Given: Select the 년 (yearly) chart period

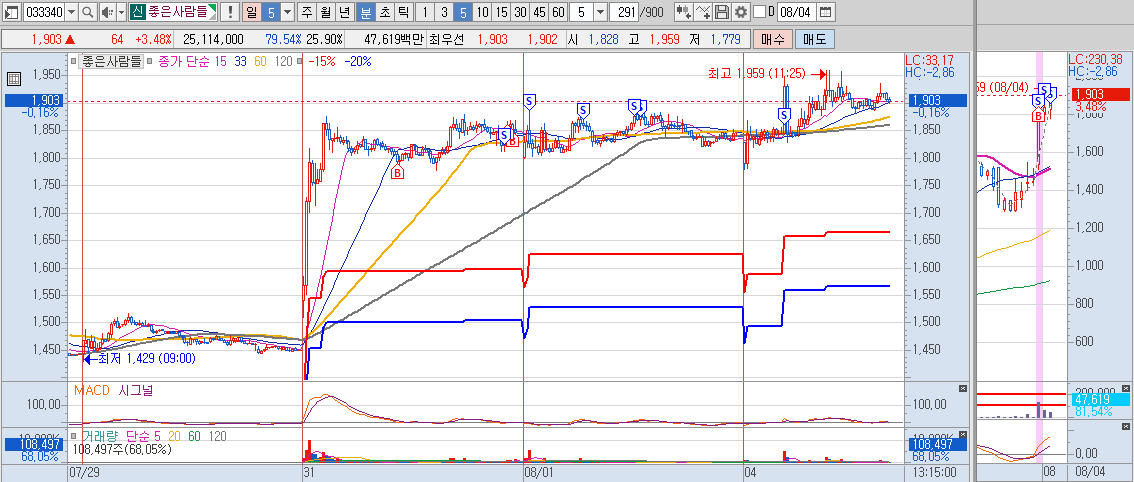Looking at the screenshot, I should [344, 12].
